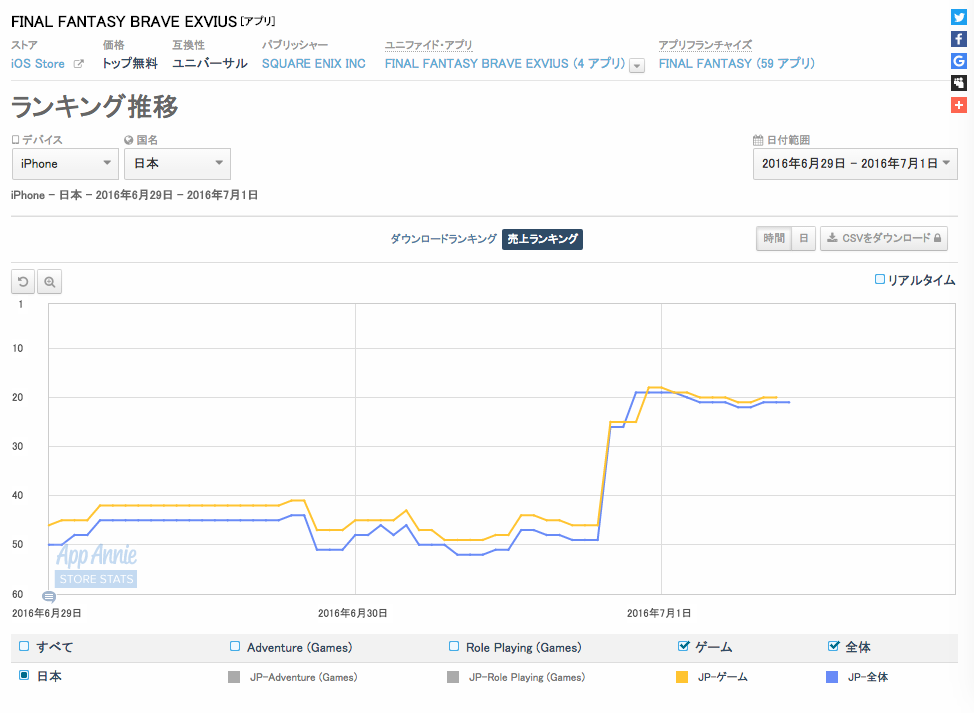This screenshot has height=713, width=974.
Task: Click the JP-Role Playing (Games) gray swatch
Action: pos(453,677)
